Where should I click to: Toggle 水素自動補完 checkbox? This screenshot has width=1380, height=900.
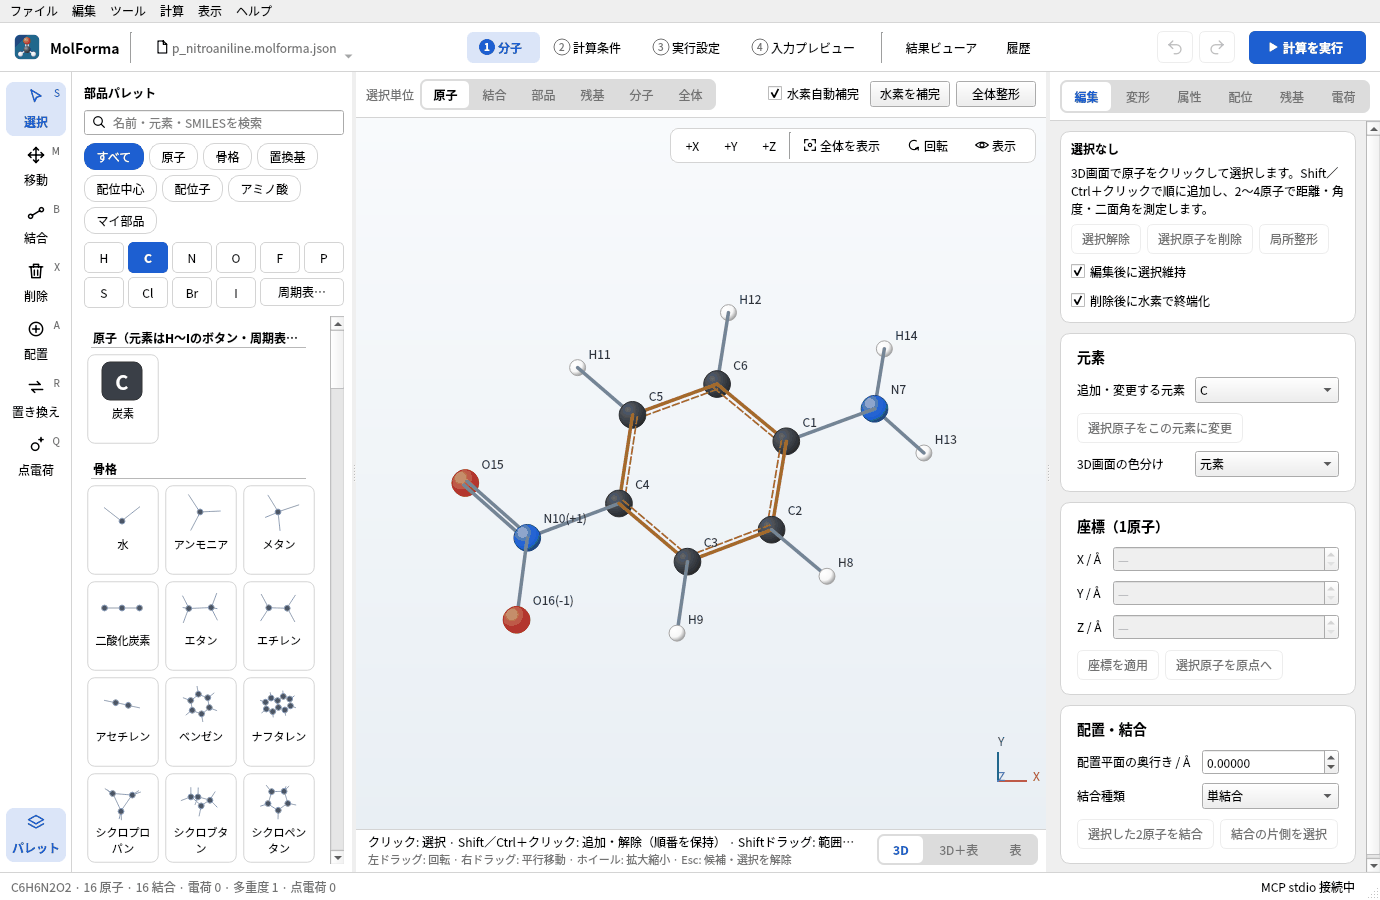[775, 93]
